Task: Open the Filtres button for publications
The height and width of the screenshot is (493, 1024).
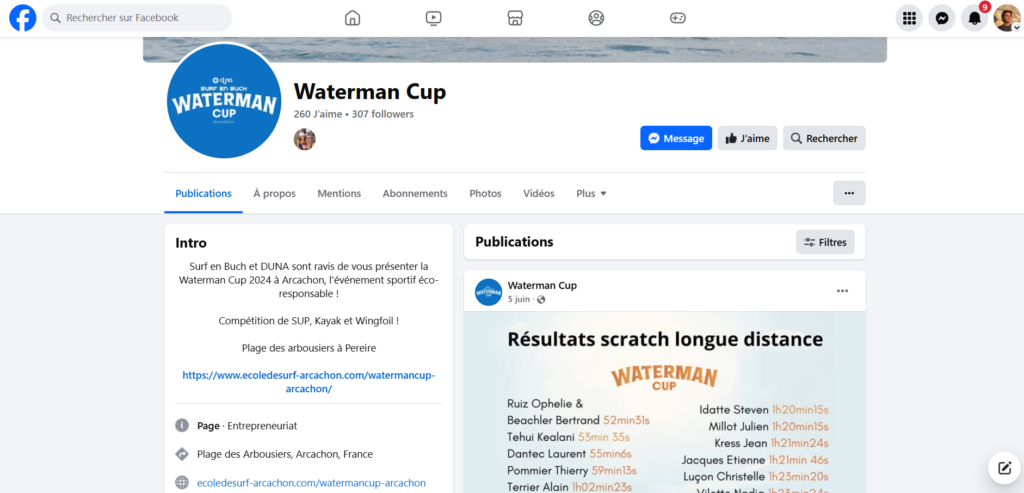Action: (x=825, y=242)
